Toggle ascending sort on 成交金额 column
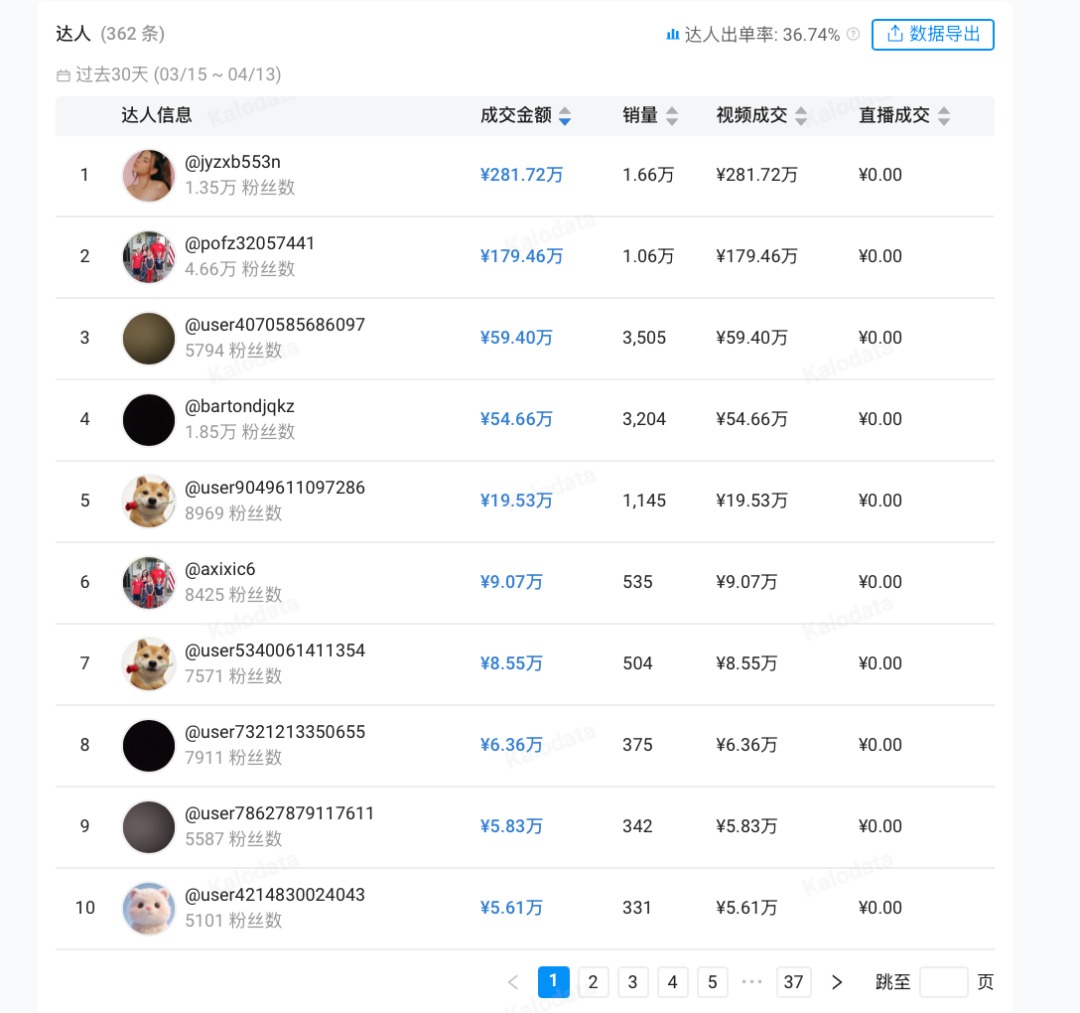Viewport: 1080px width, 1013px height. (564, 110)
